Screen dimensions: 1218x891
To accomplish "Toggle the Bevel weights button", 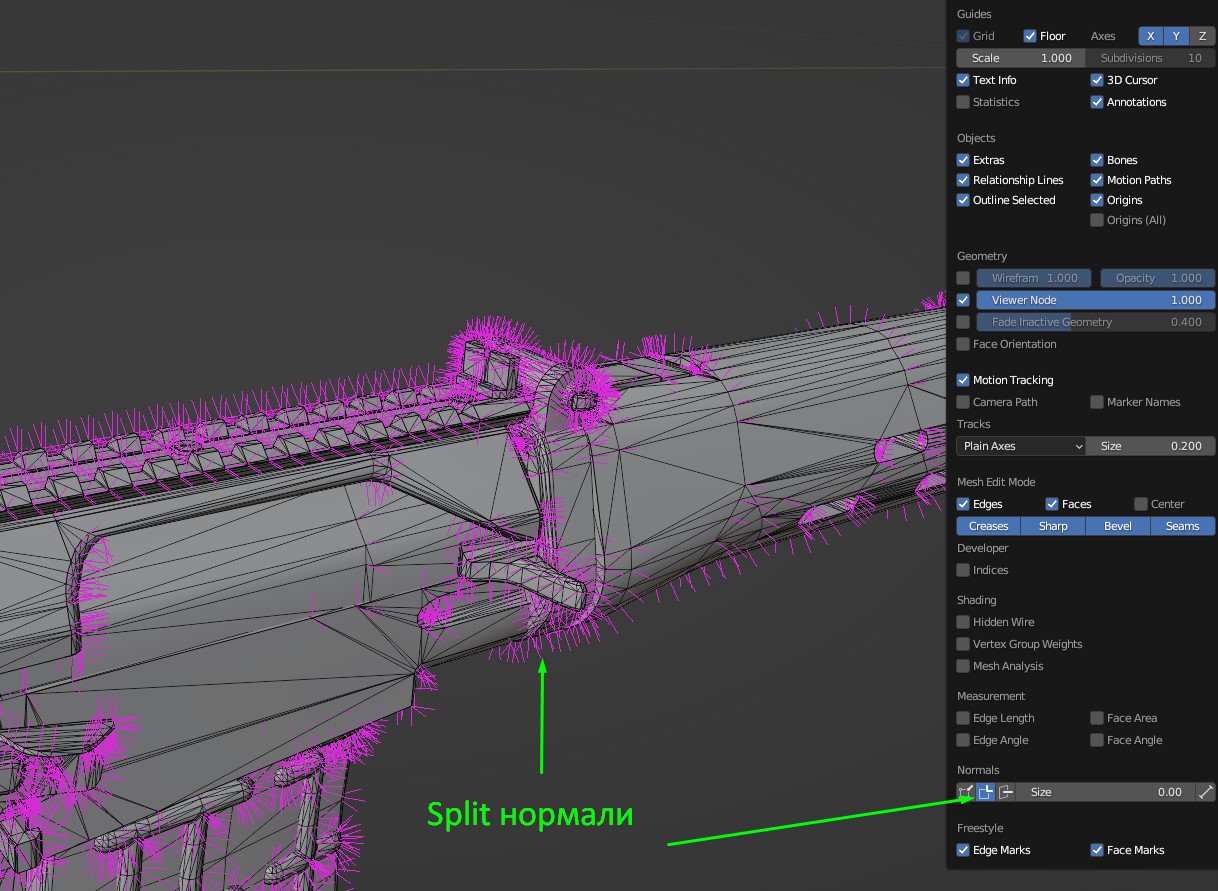I will (1118, 526).
